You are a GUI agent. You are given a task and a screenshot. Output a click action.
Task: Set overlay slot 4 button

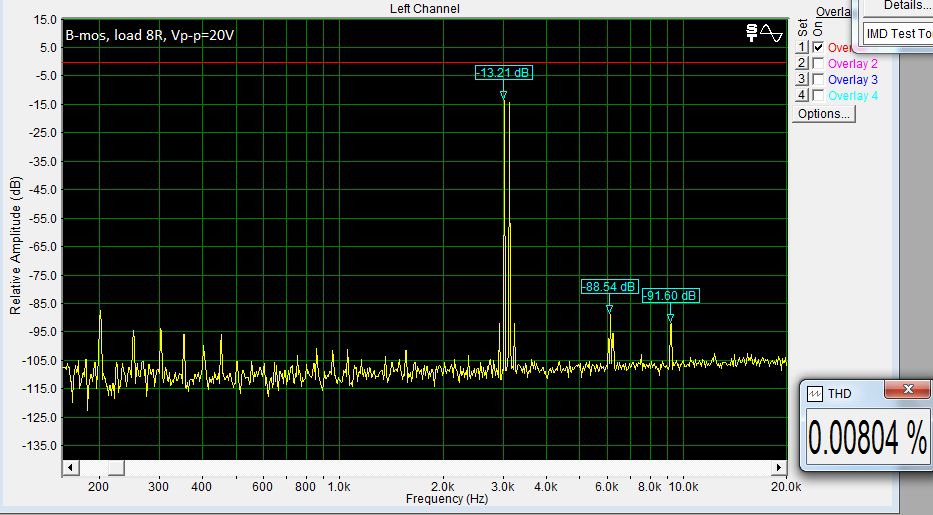pyautogui.click(x=802, y=95)
